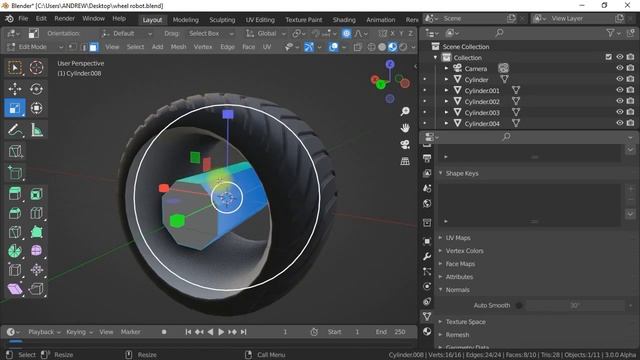The image size is (640, 360).
Task: Hide Camera in viewport with eye icon
Action: pyautogui.click(x=620, y=68)
